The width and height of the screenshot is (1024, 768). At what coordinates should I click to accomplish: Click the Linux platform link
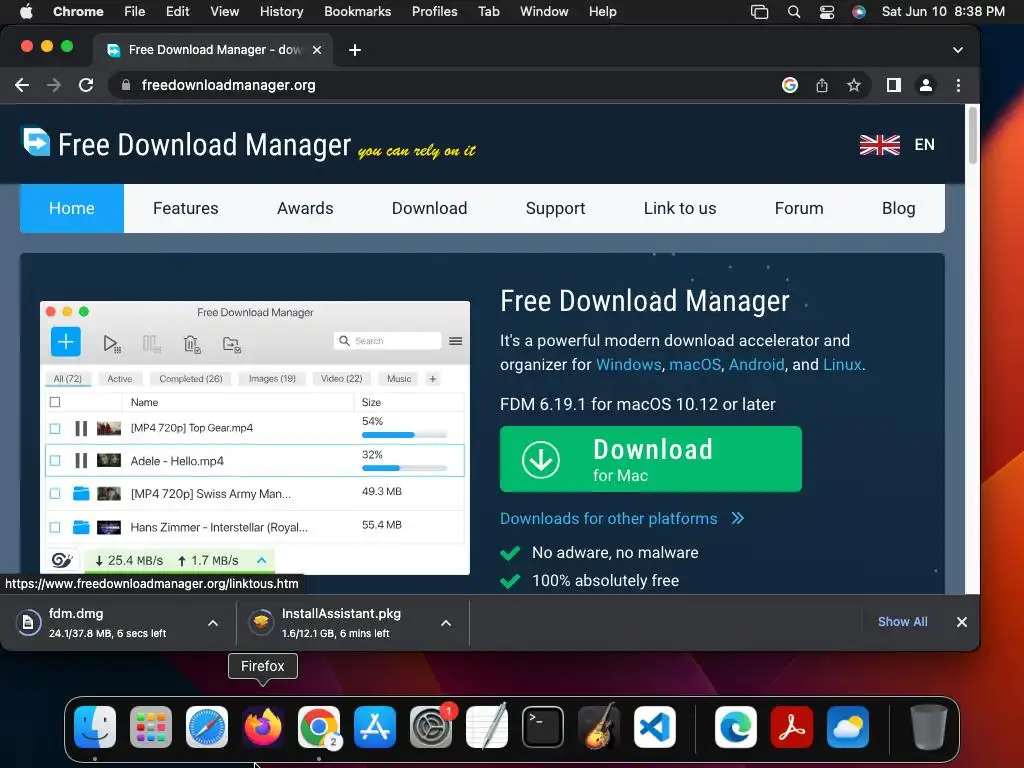pyautogui.click(x=842, y=364)
